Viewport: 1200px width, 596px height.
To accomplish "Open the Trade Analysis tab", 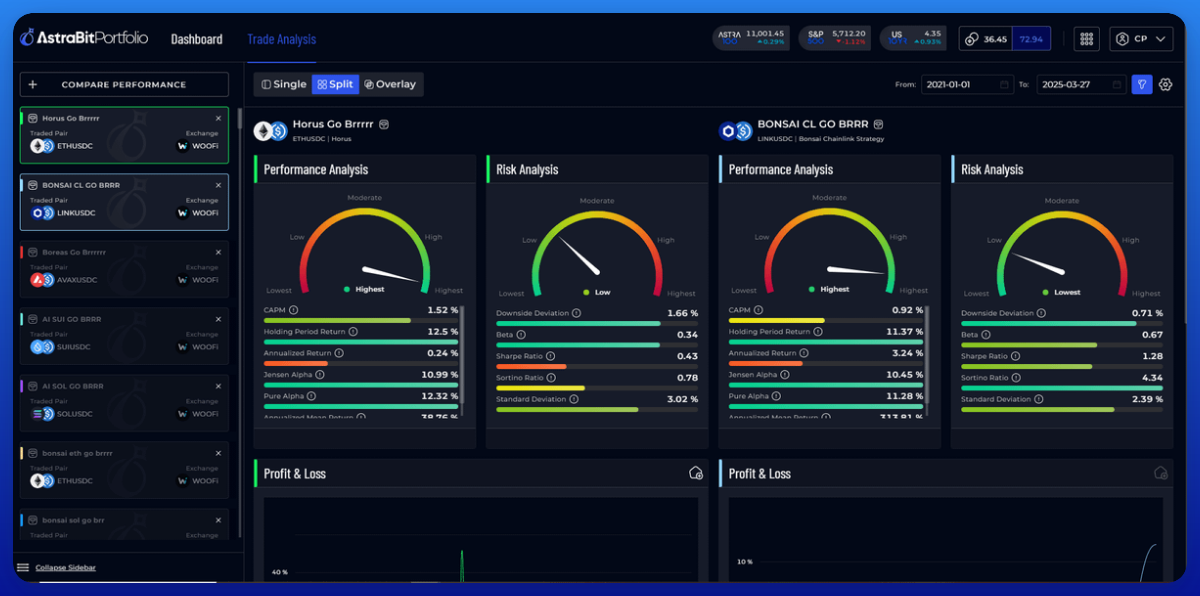I will point(282,39).
